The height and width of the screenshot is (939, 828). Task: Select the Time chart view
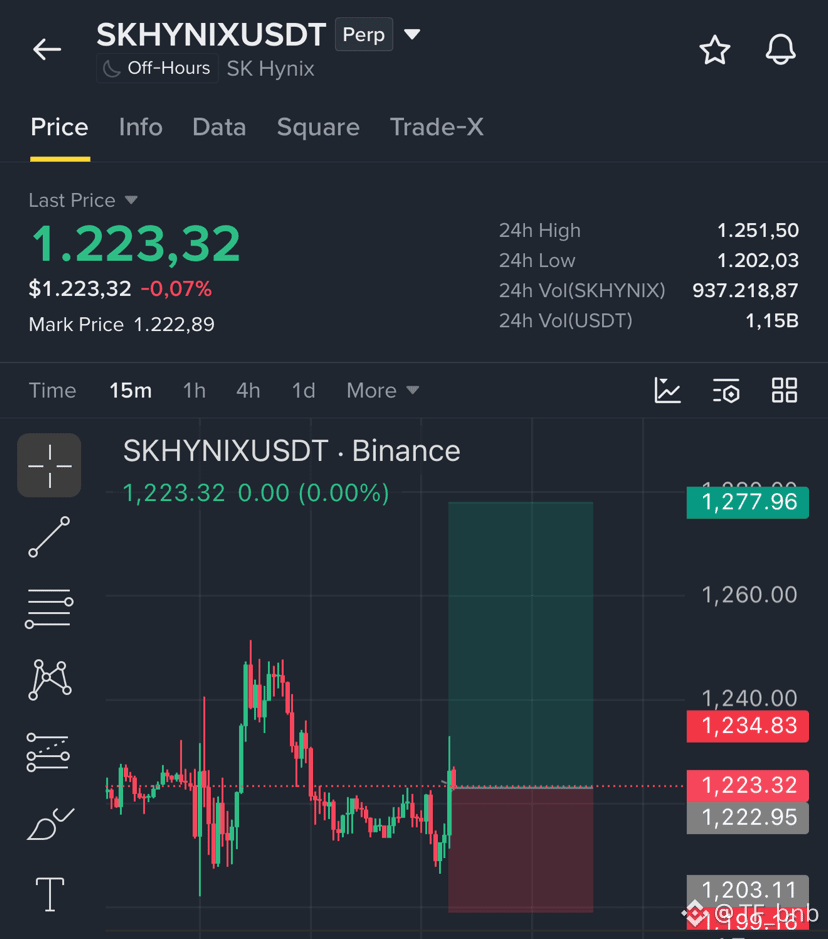(x=53, y=390)
